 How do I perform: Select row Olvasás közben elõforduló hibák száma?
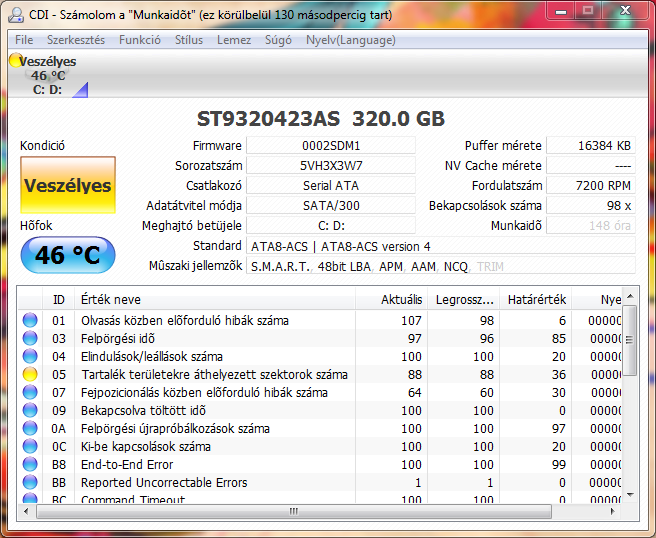[320, 320]
